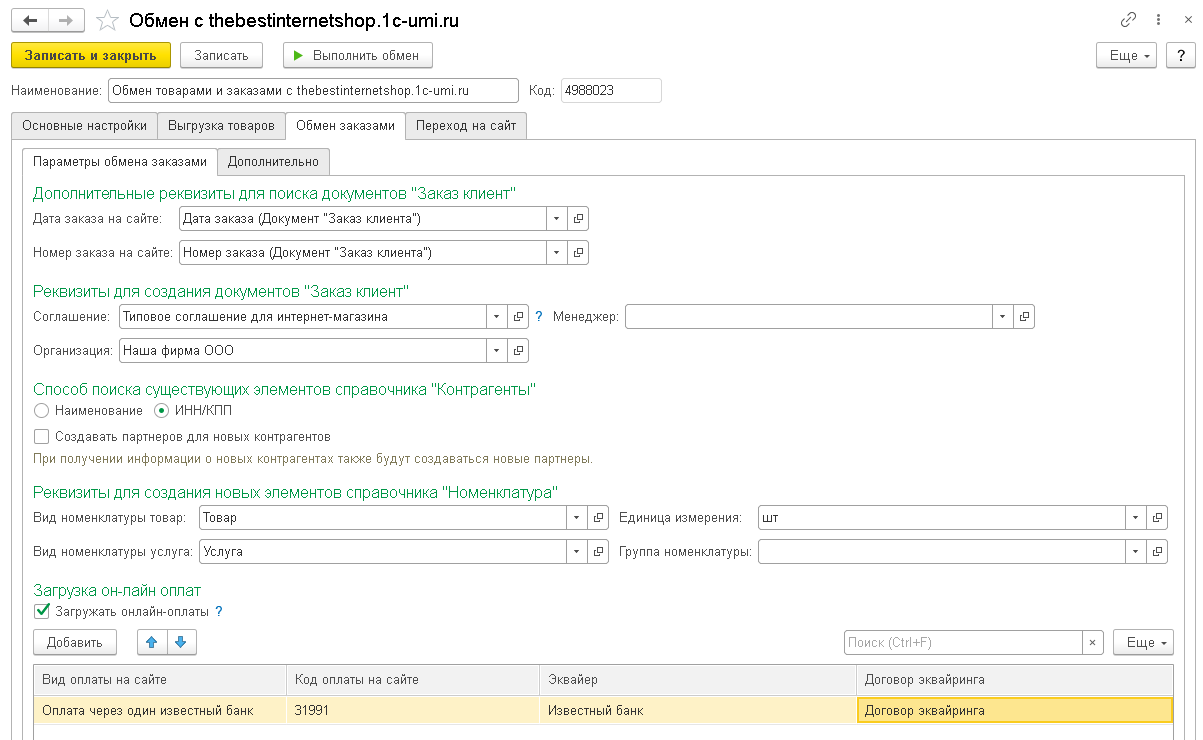Switch to the Выгрузка товаров tab
Screen dimensions: 1203x740
tap(221, 126)
